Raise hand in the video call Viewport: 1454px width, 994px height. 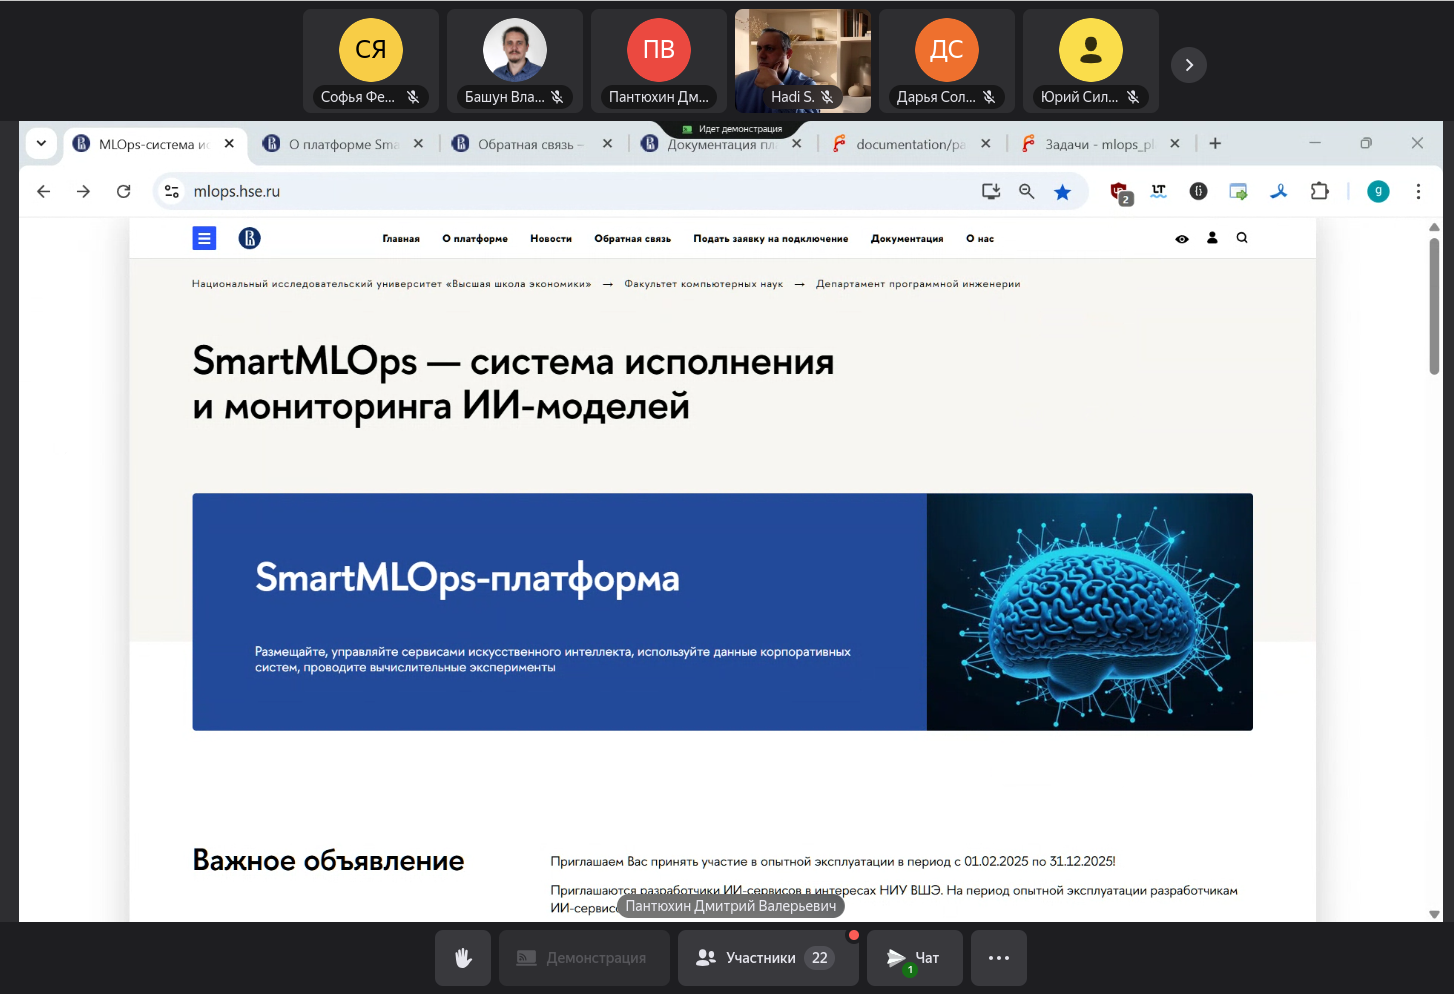[463, 958]
